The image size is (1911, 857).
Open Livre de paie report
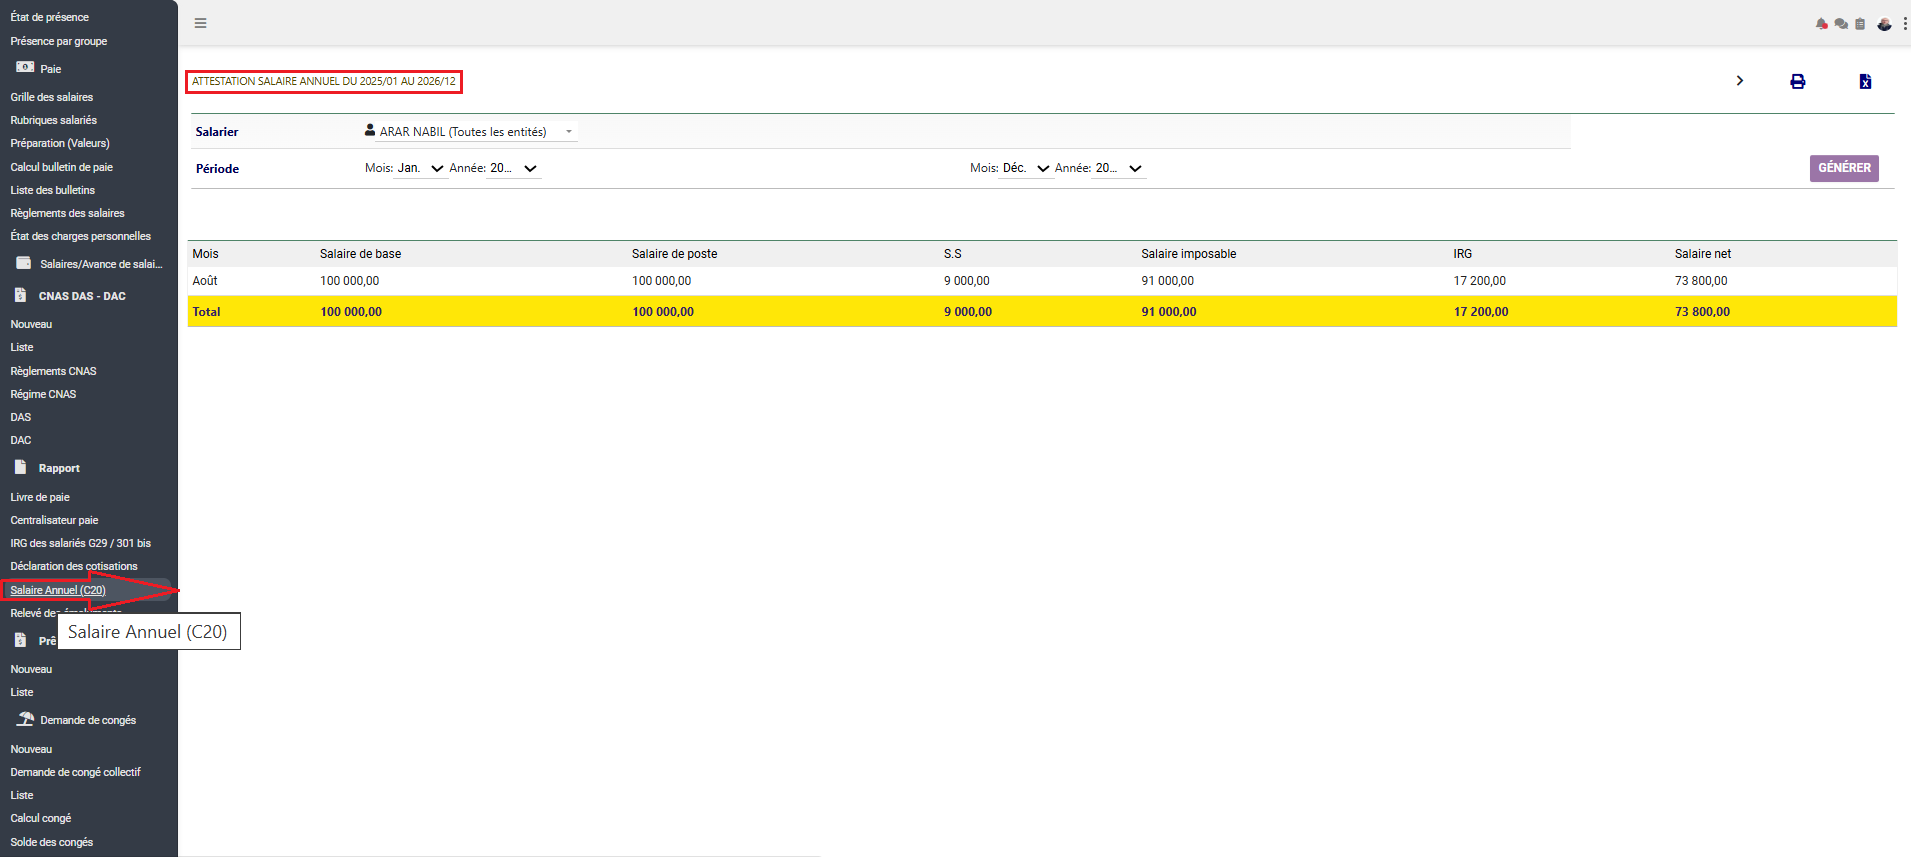coord(40,497)
